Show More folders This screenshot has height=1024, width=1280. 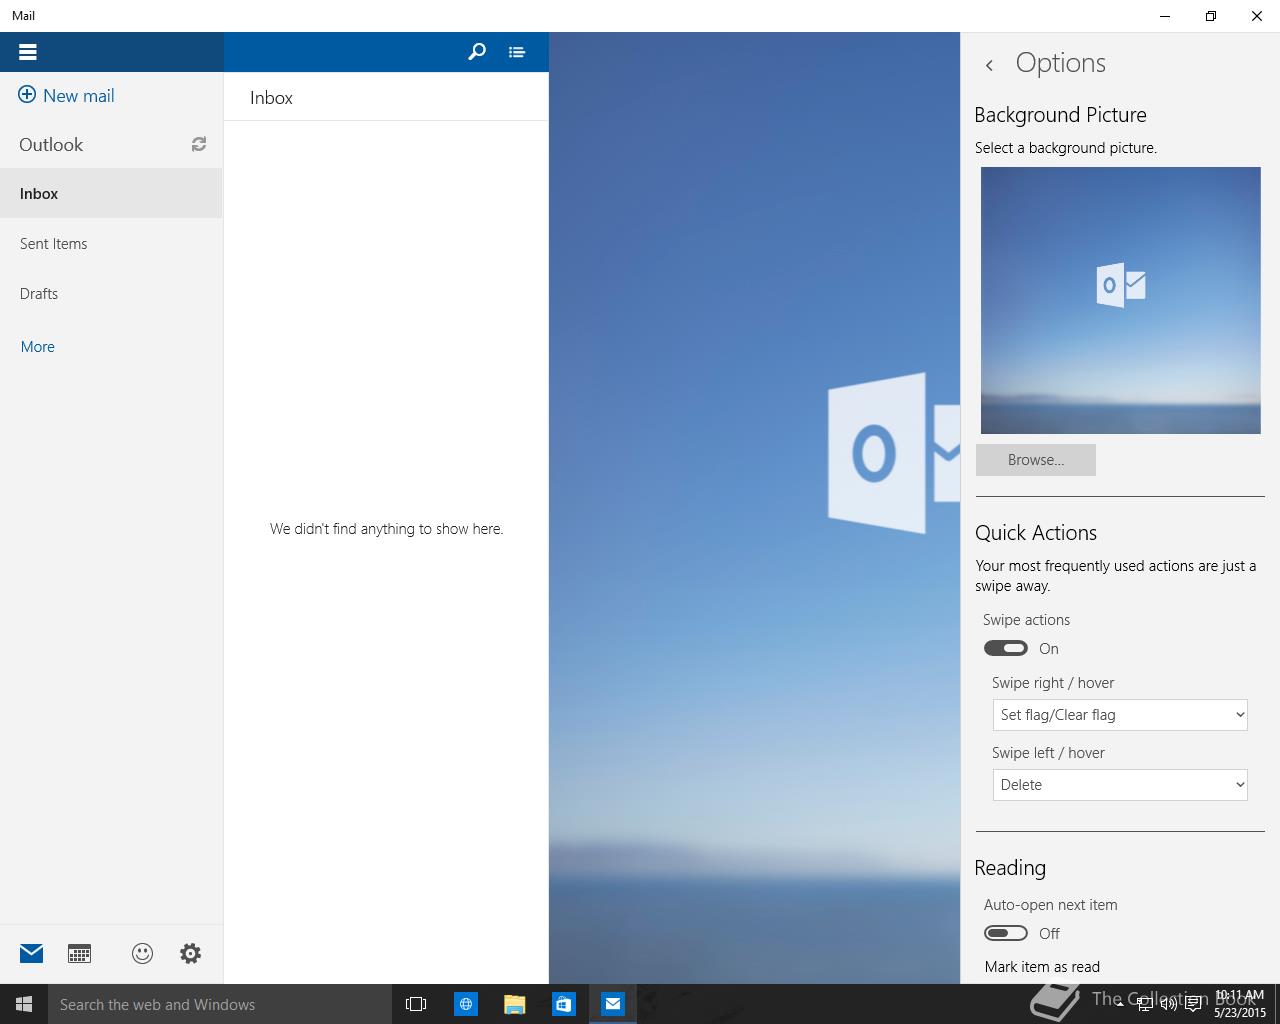(x=38, y=347)
